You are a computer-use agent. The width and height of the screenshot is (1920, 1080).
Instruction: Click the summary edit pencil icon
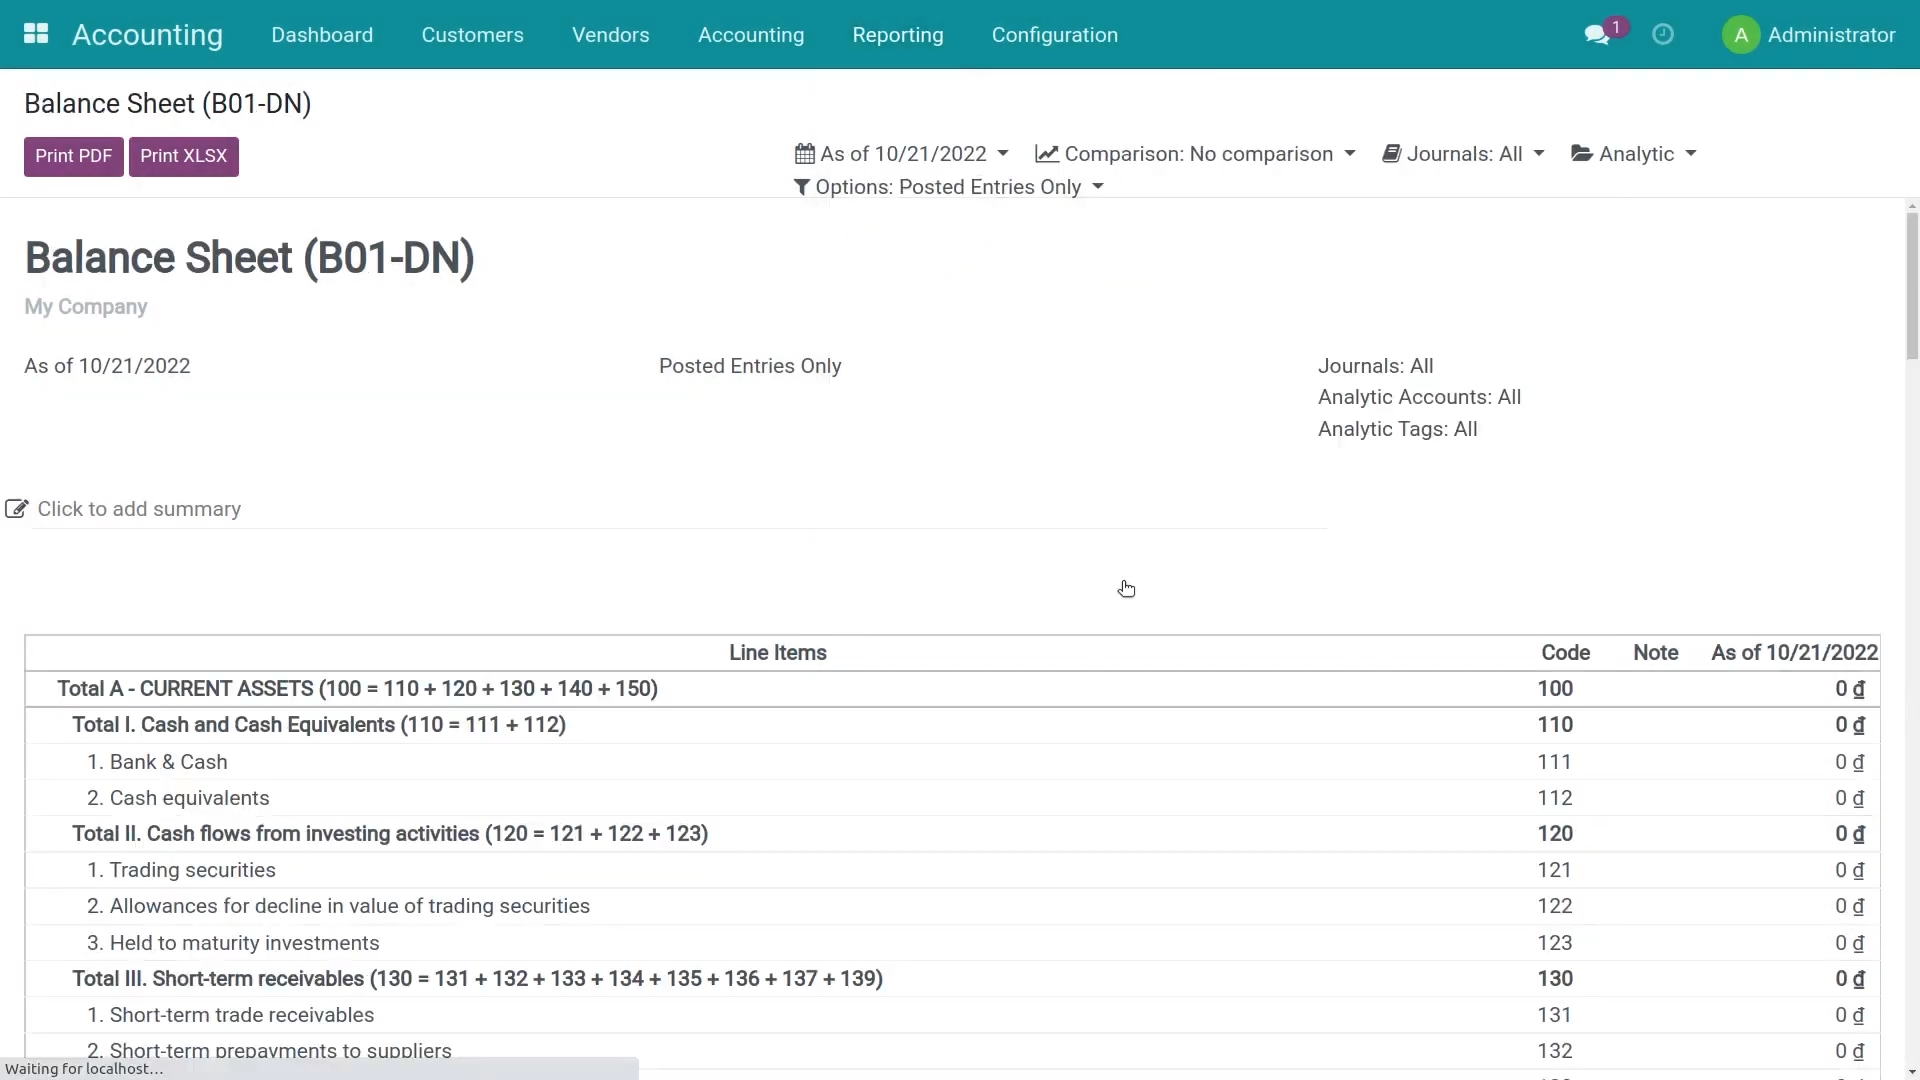click(x=16, y=509)
